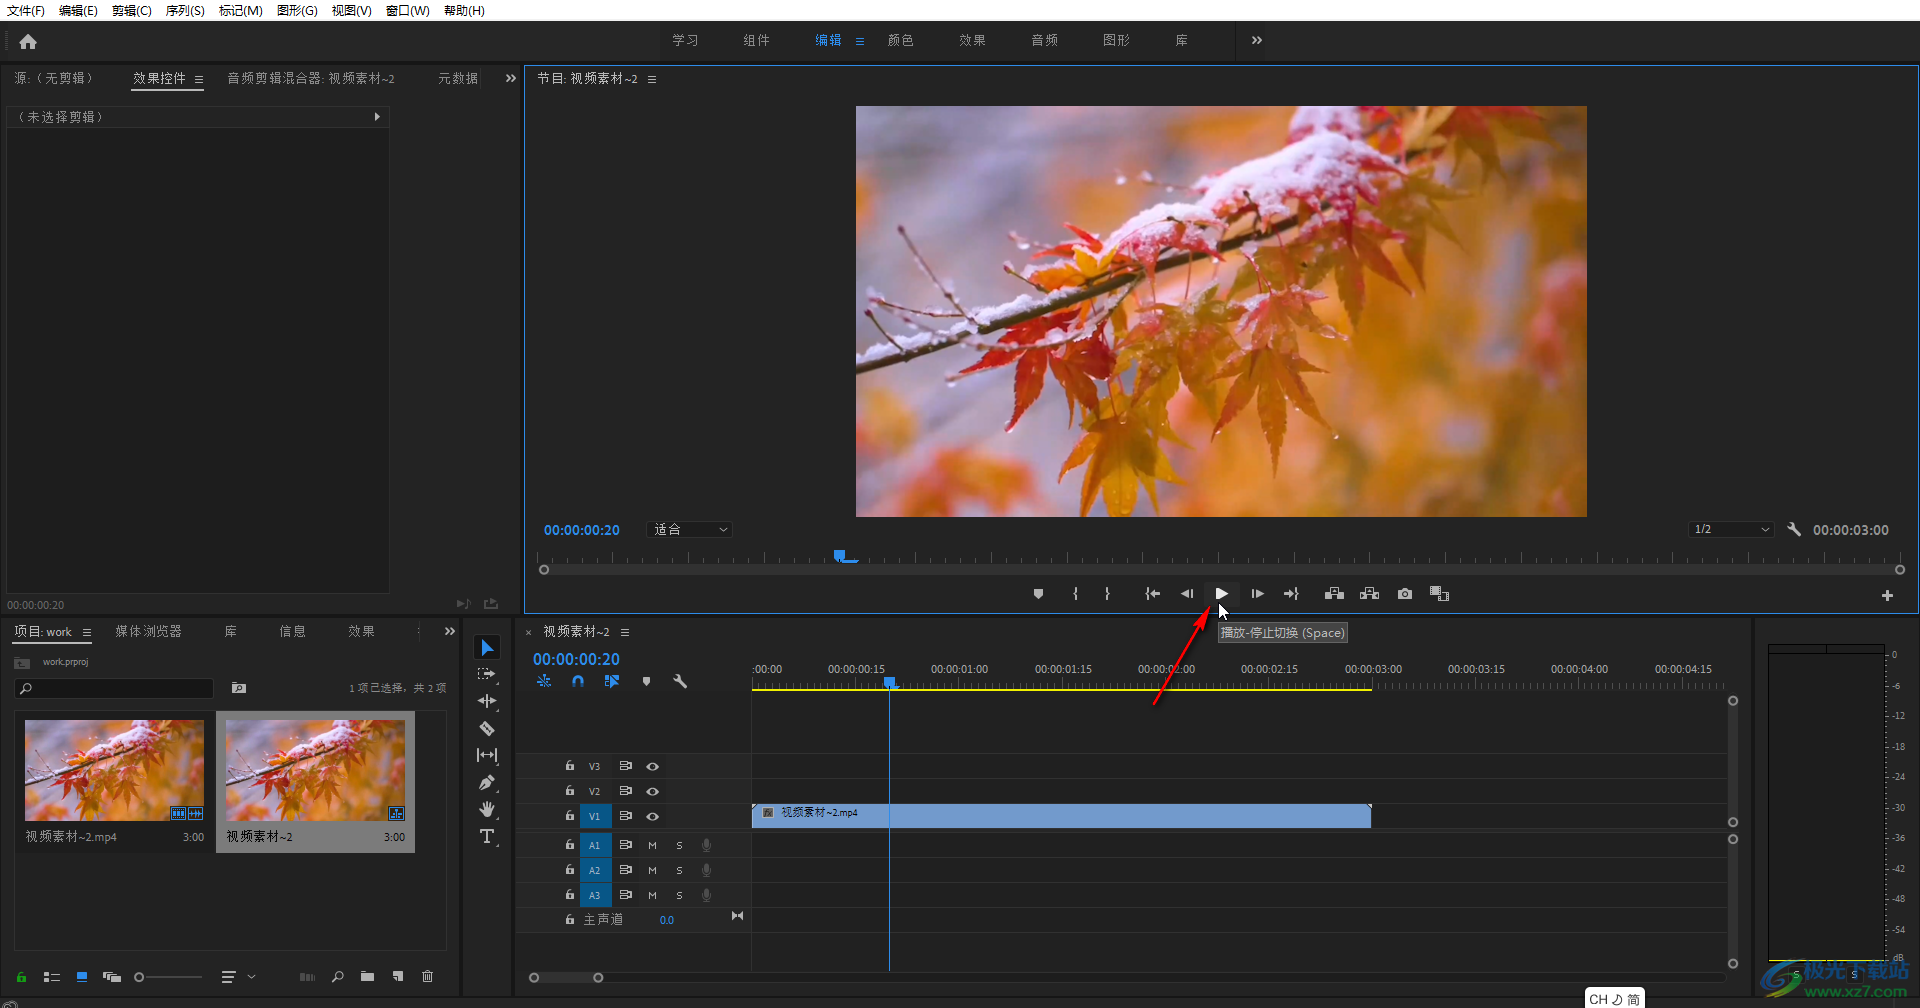The height and width of the screenshot is (1008, 1920).
Task: Select the 视频素材~2.mp4 thumbnail in Project
Action: (x=114, y=770)
